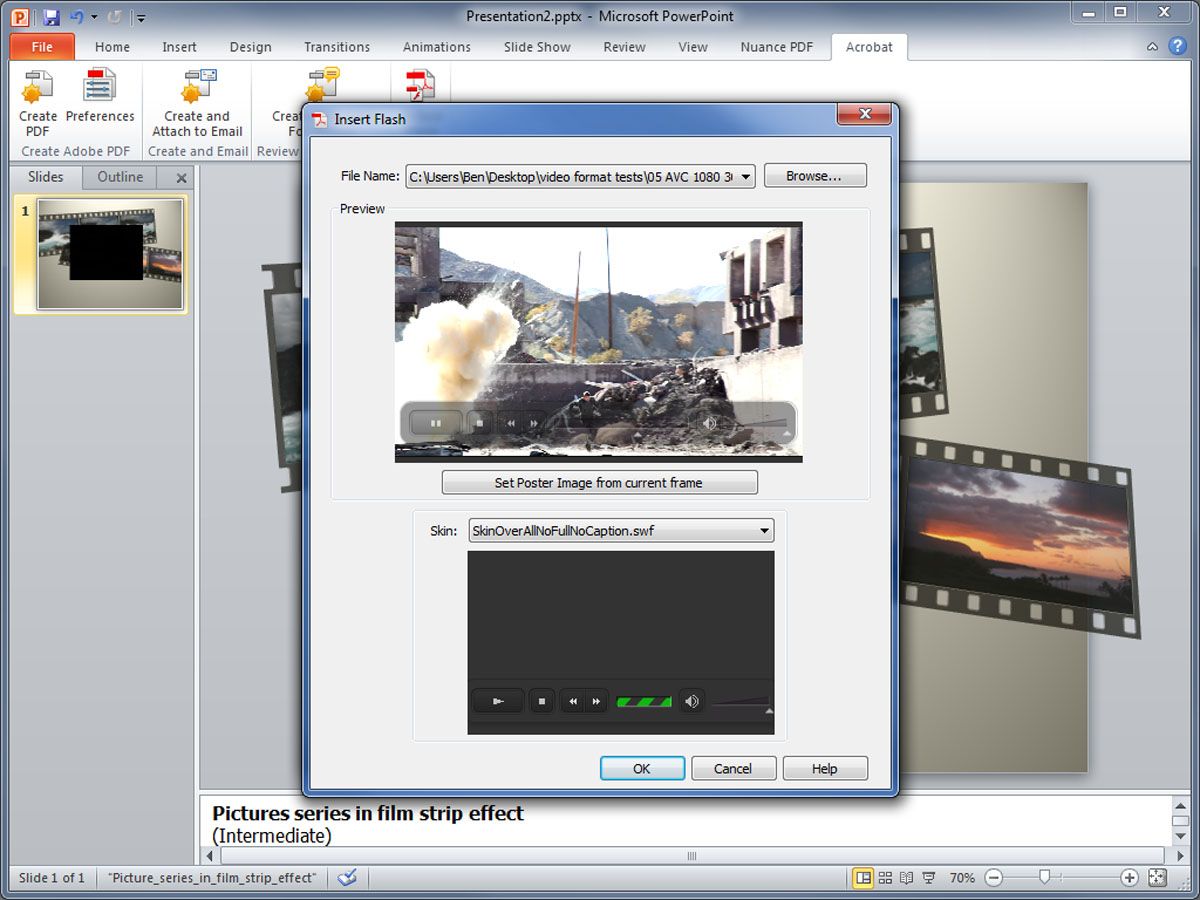This screenshot has width=1200, height=900.
Task: Switch to the Home ribbon tab
Action: point(112,47)
